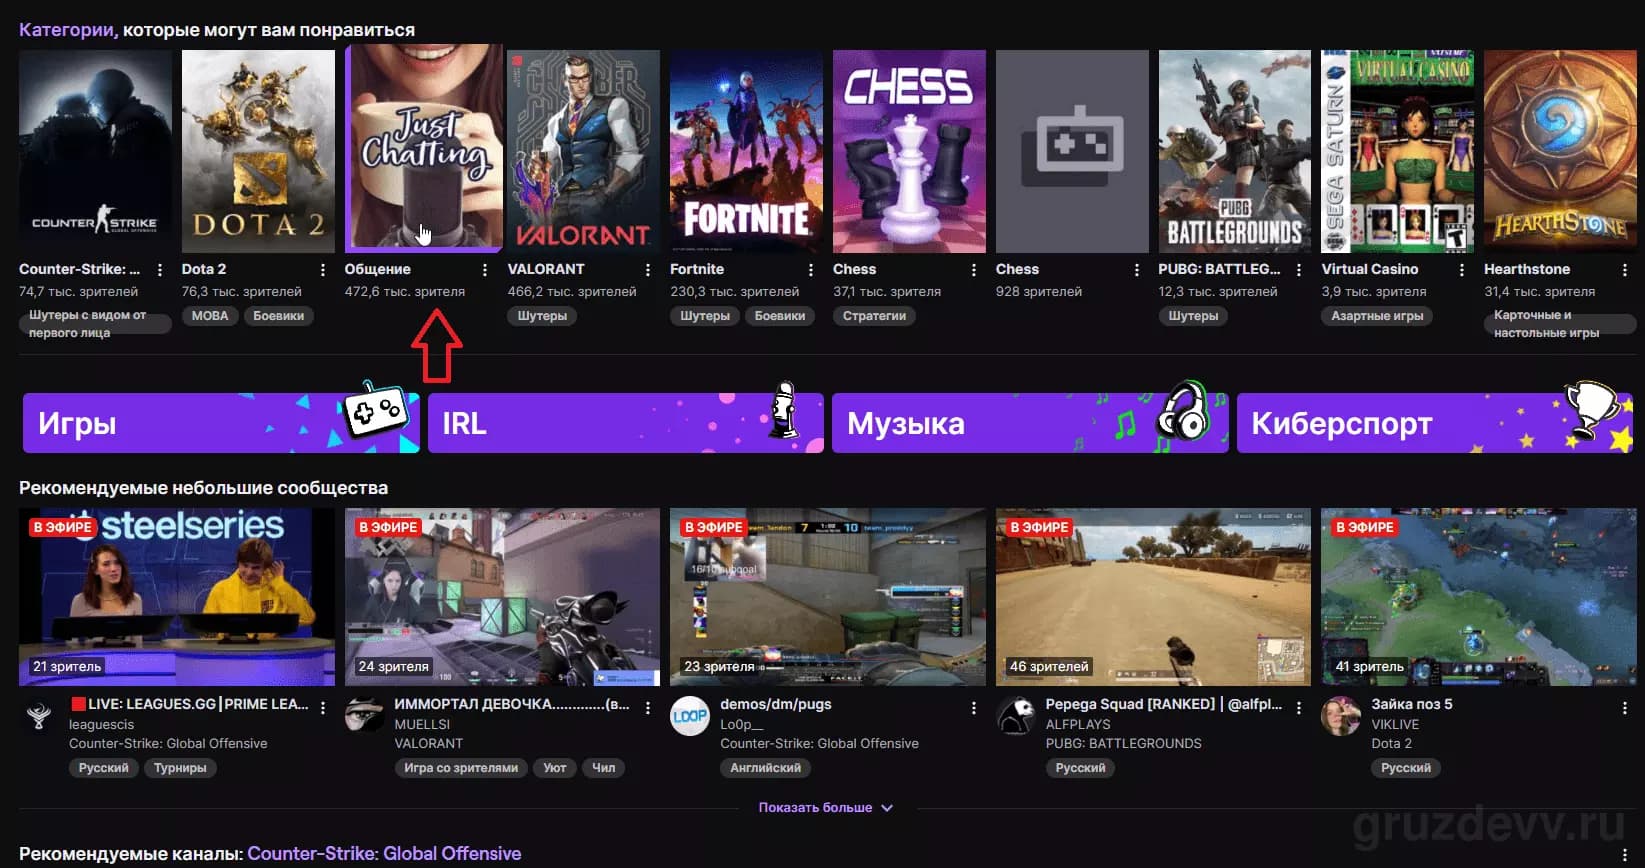Viewport: 1645px width, 868px height.
Task: Open the three-dot menu for Hearthstone category
Action: point(1625,270)
